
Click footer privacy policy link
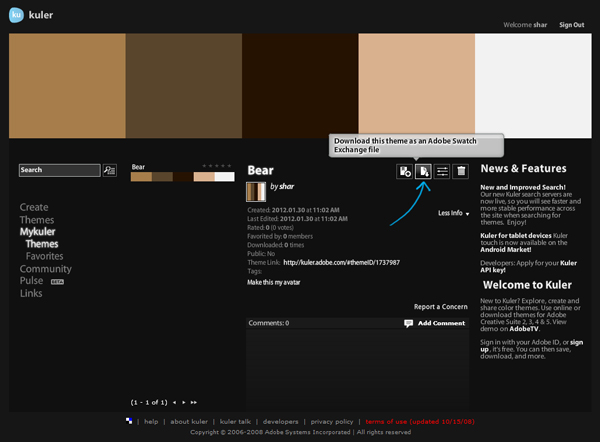pyautogui.click(x=332, y=422)
